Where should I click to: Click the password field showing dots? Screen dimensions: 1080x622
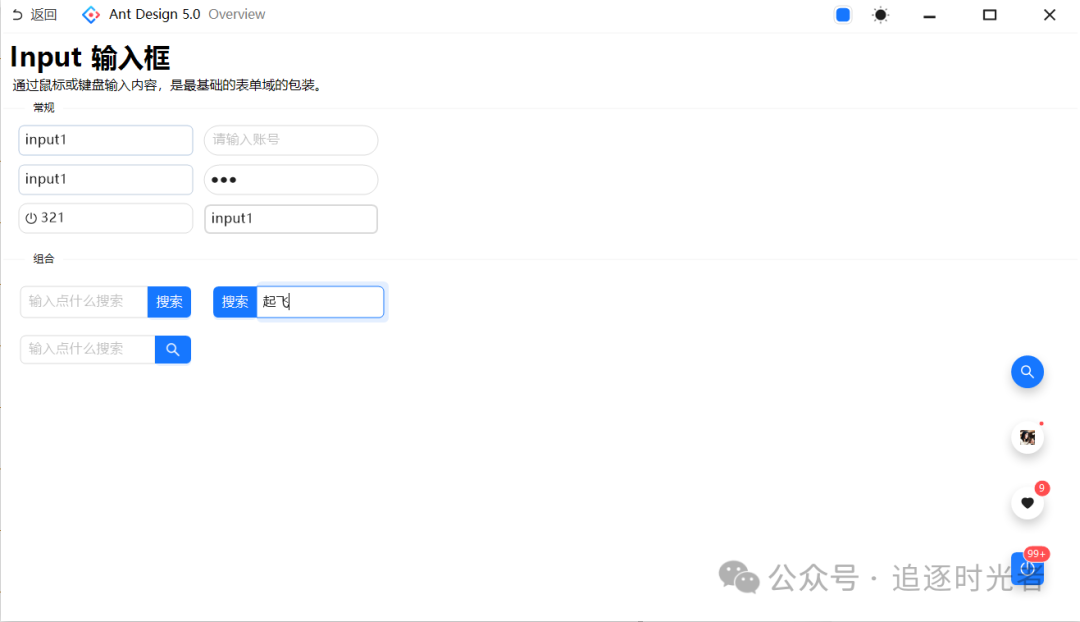pyautogui.click(x=290, y=179)
